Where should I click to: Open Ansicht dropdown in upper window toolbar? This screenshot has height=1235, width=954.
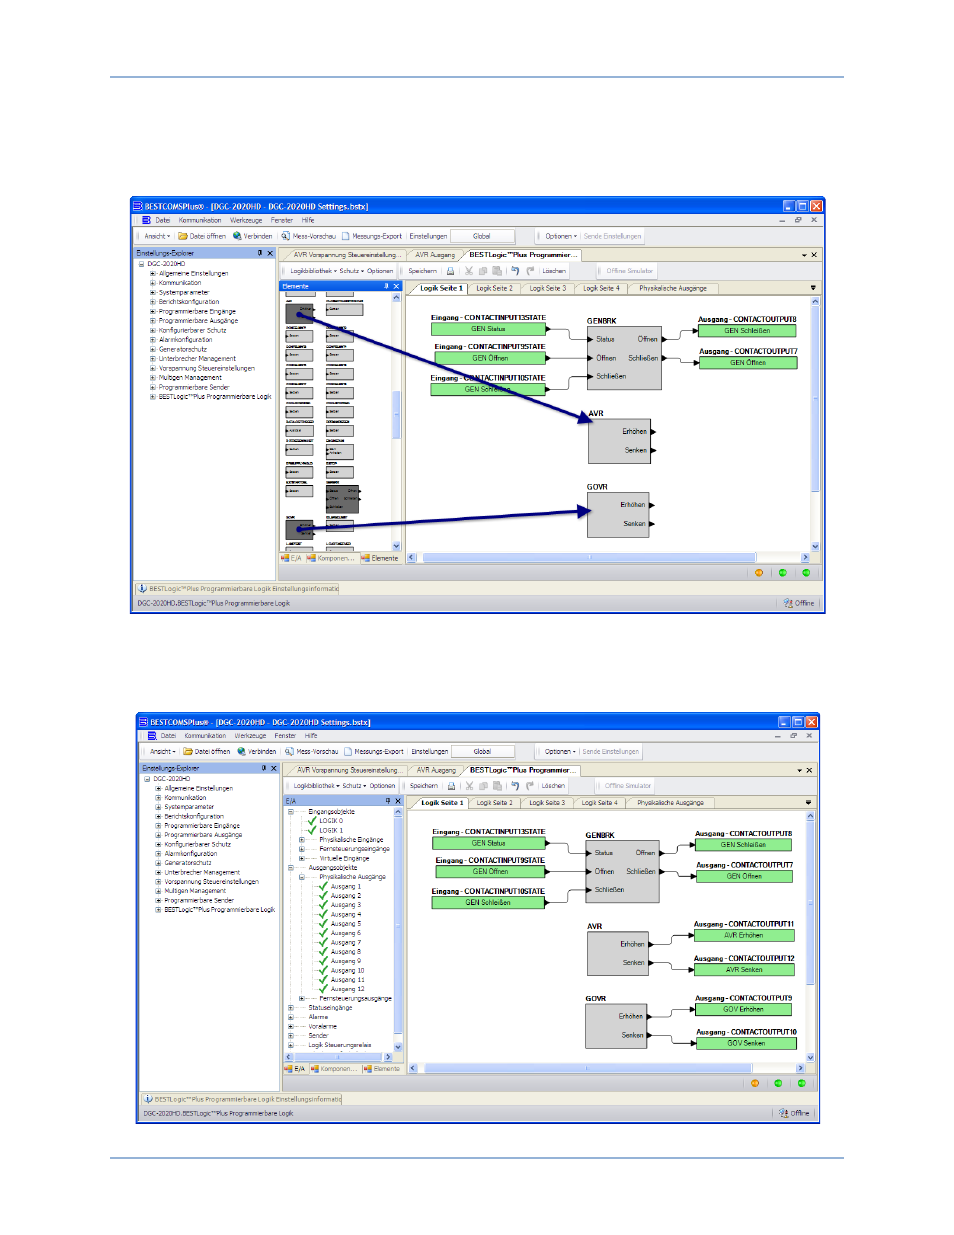[x=157, y=236]
